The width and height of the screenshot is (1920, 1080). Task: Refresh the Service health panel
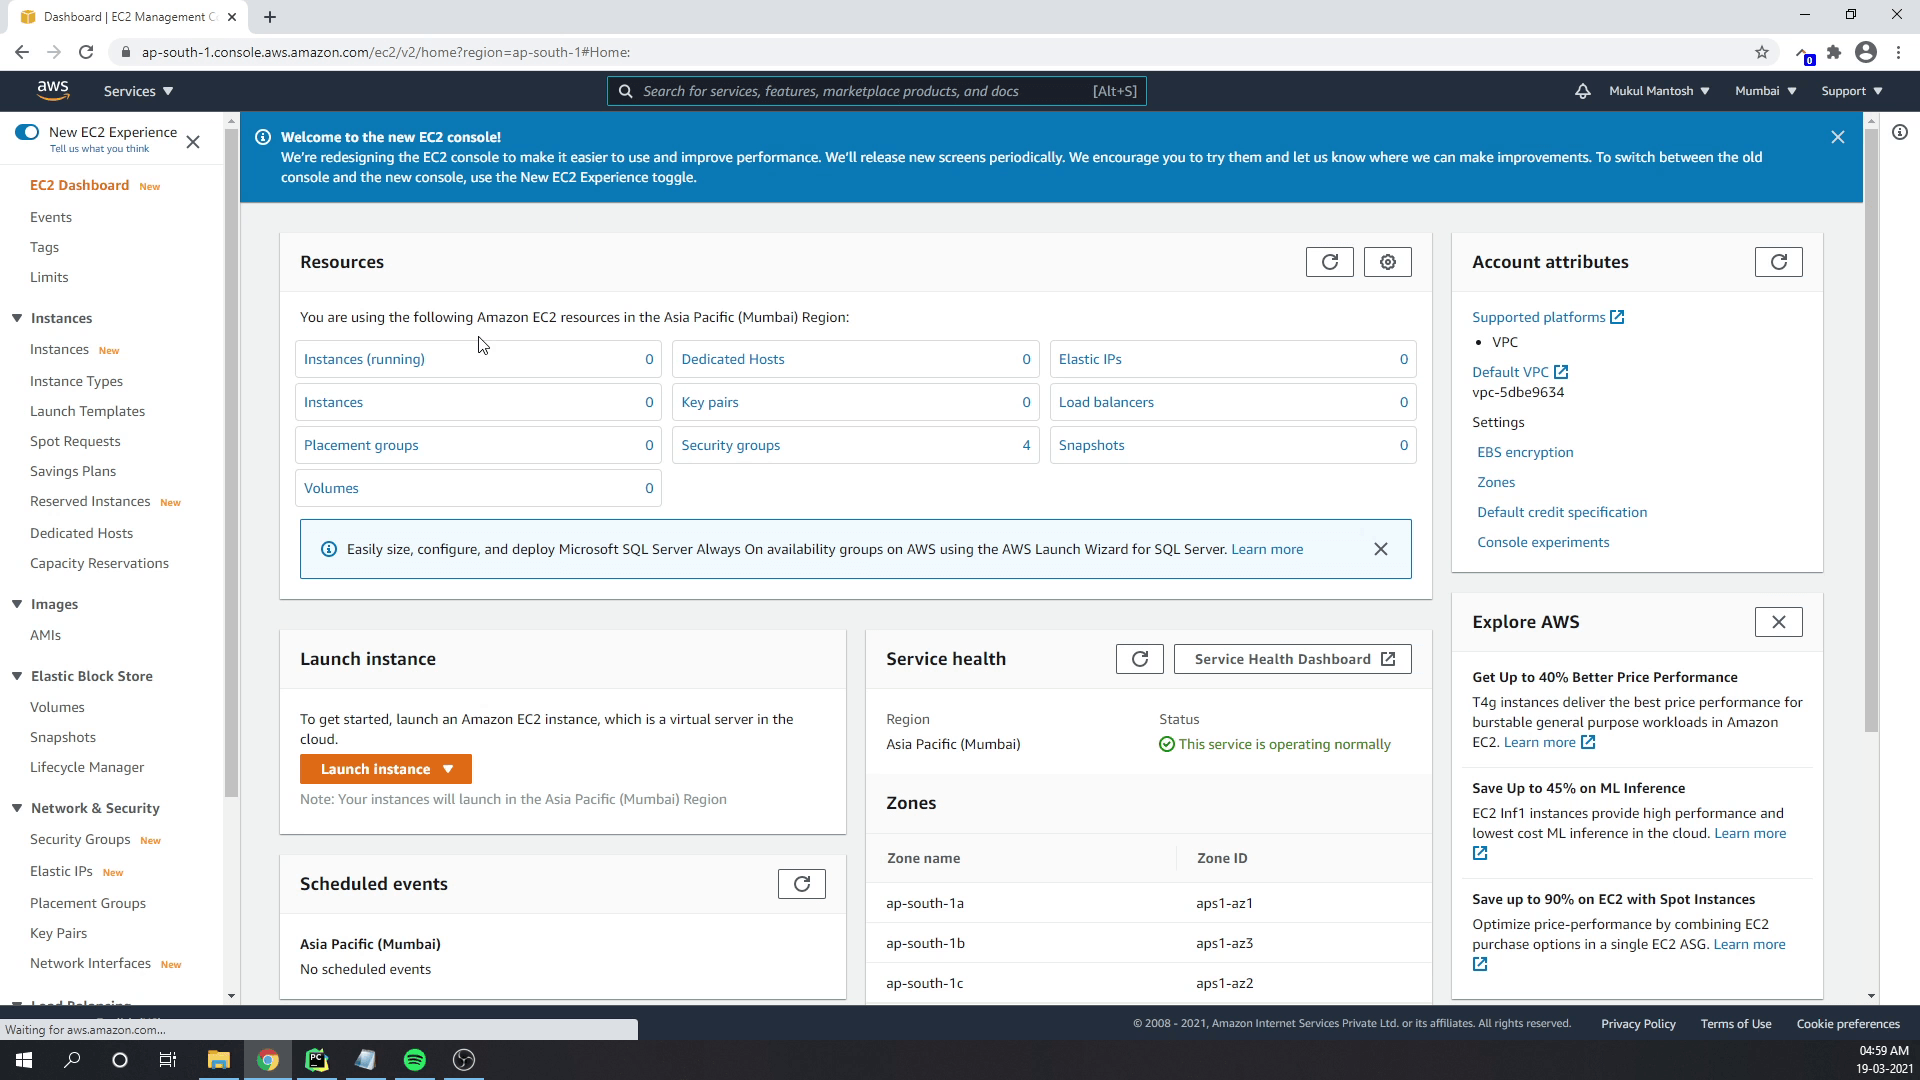[x=1139, y=658]
